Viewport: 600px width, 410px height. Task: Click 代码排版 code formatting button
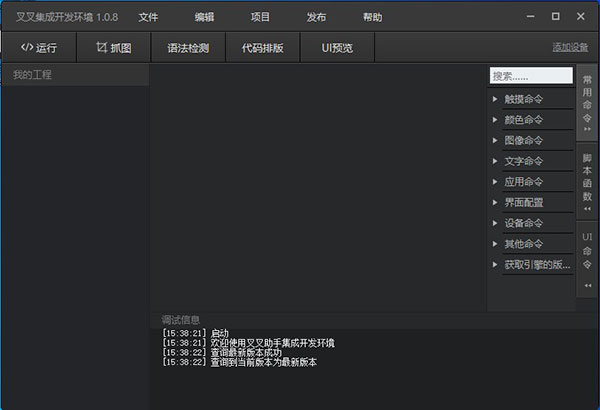tap(262, 48)
